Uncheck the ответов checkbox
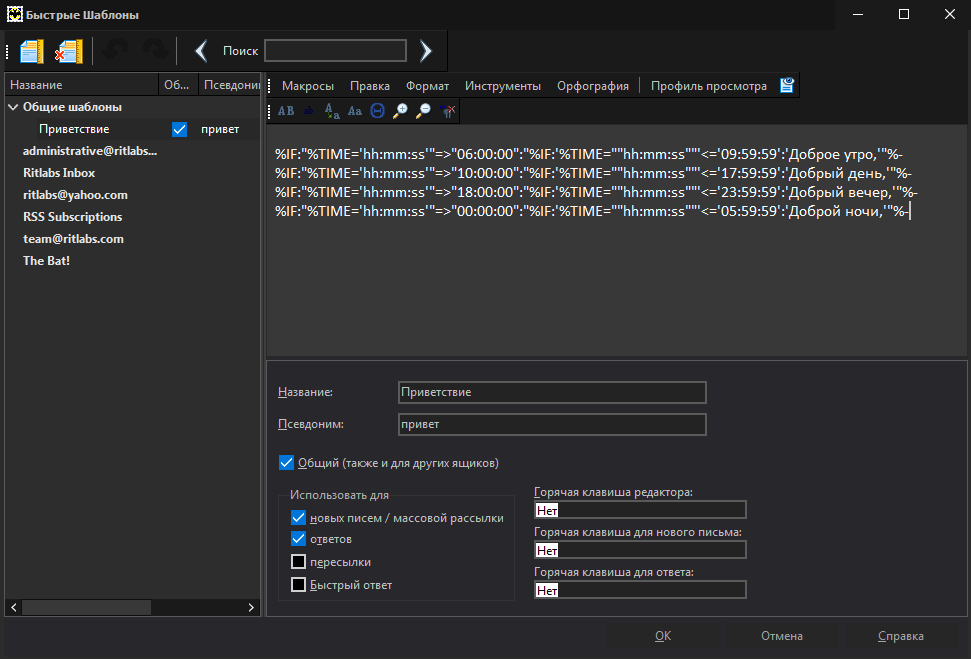 pos(298,538)
